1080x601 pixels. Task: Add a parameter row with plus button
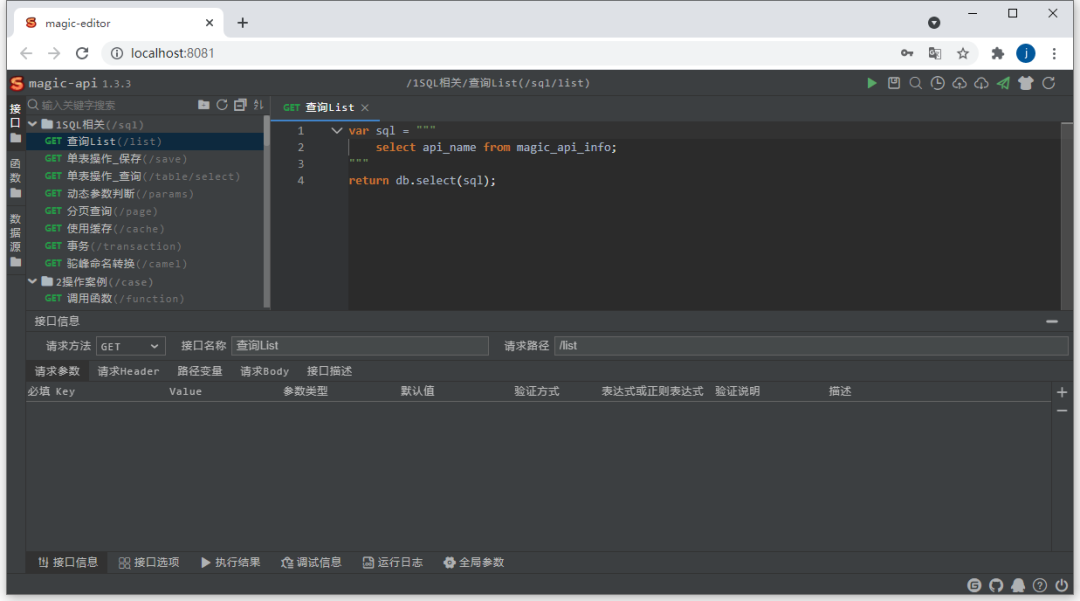point(1061,391)
